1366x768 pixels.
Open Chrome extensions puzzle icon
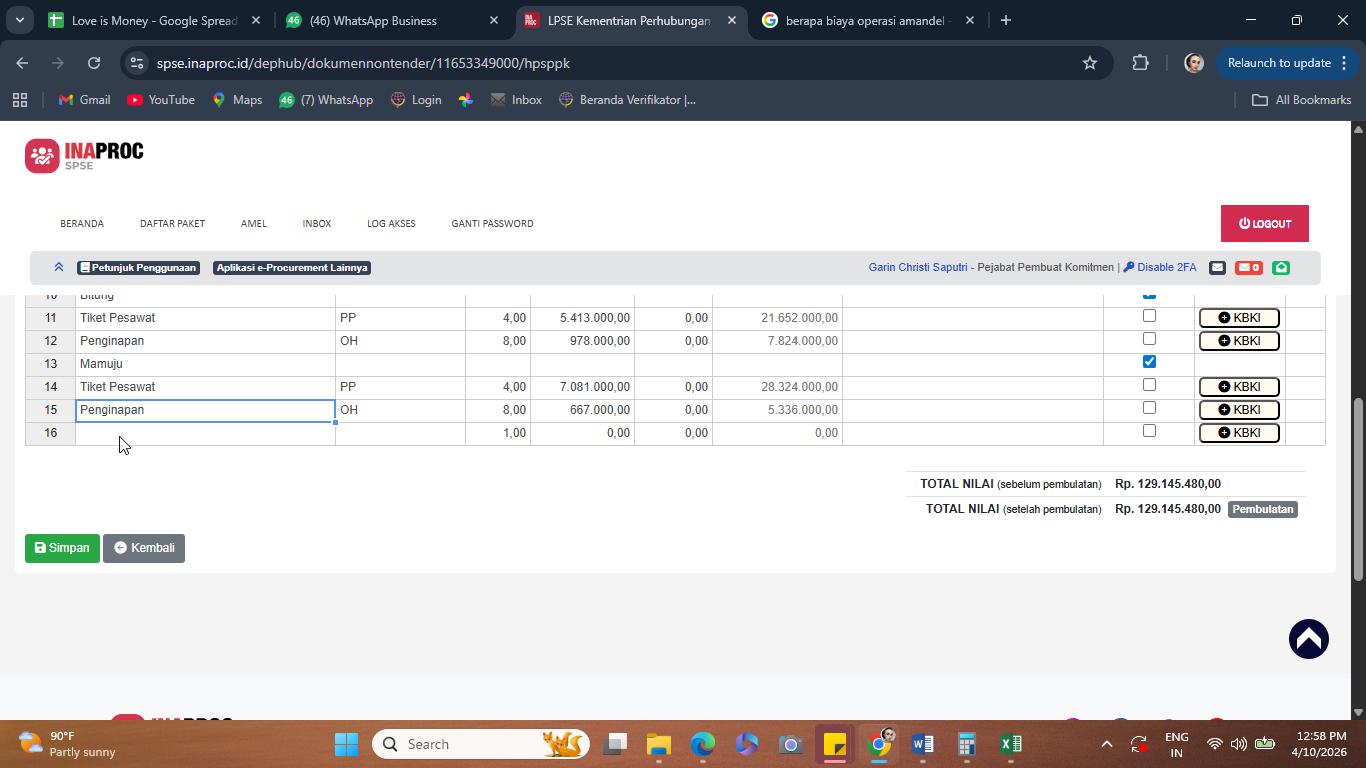point(1141,63)
